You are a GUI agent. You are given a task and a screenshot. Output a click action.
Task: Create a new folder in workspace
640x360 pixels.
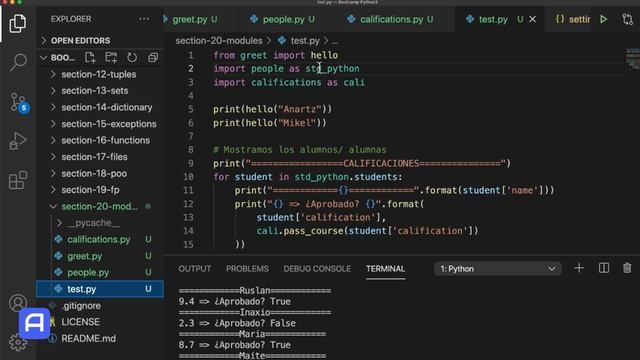point(111,58)
